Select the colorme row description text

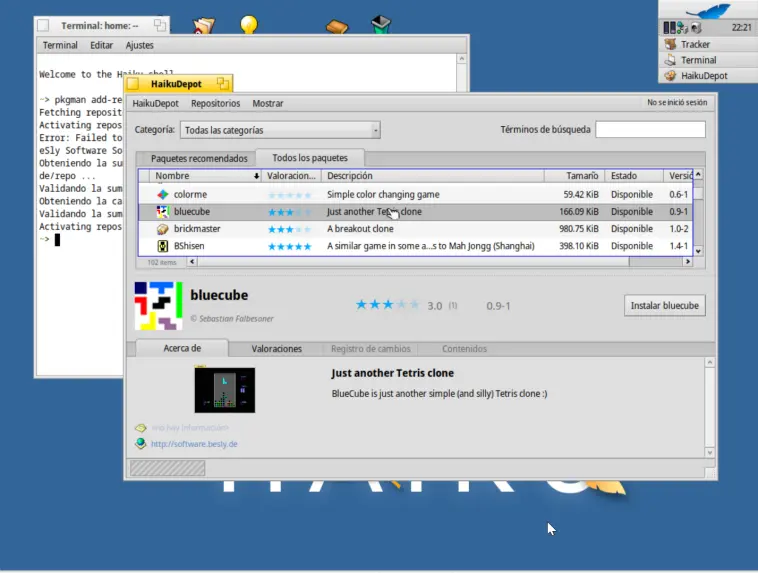coord(383,194)
